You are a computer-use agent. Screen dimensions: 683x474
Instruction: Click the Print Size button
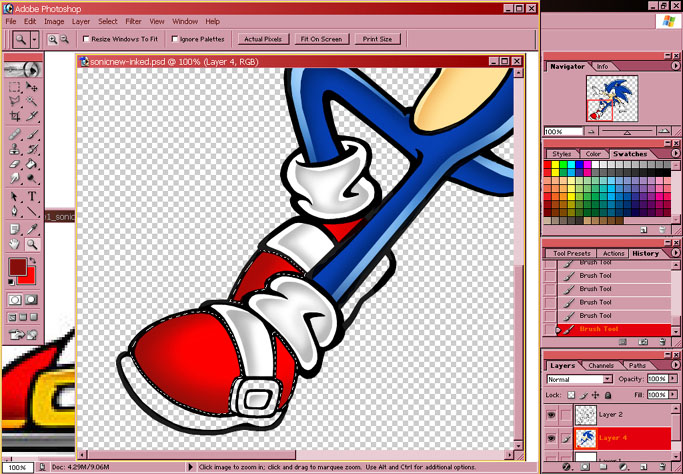click(x=377, y=39)
